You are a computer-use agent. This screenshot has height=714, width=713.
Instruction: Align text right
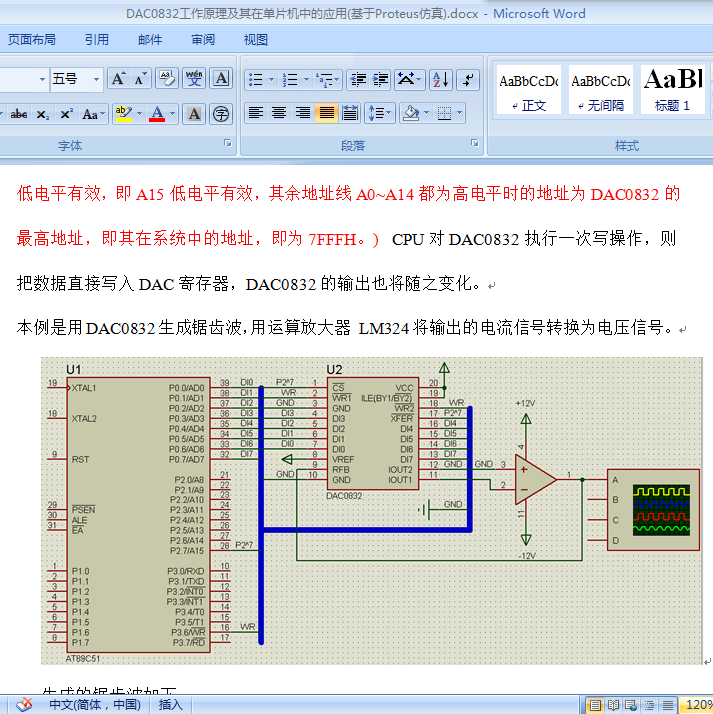[x=303, y=113]
